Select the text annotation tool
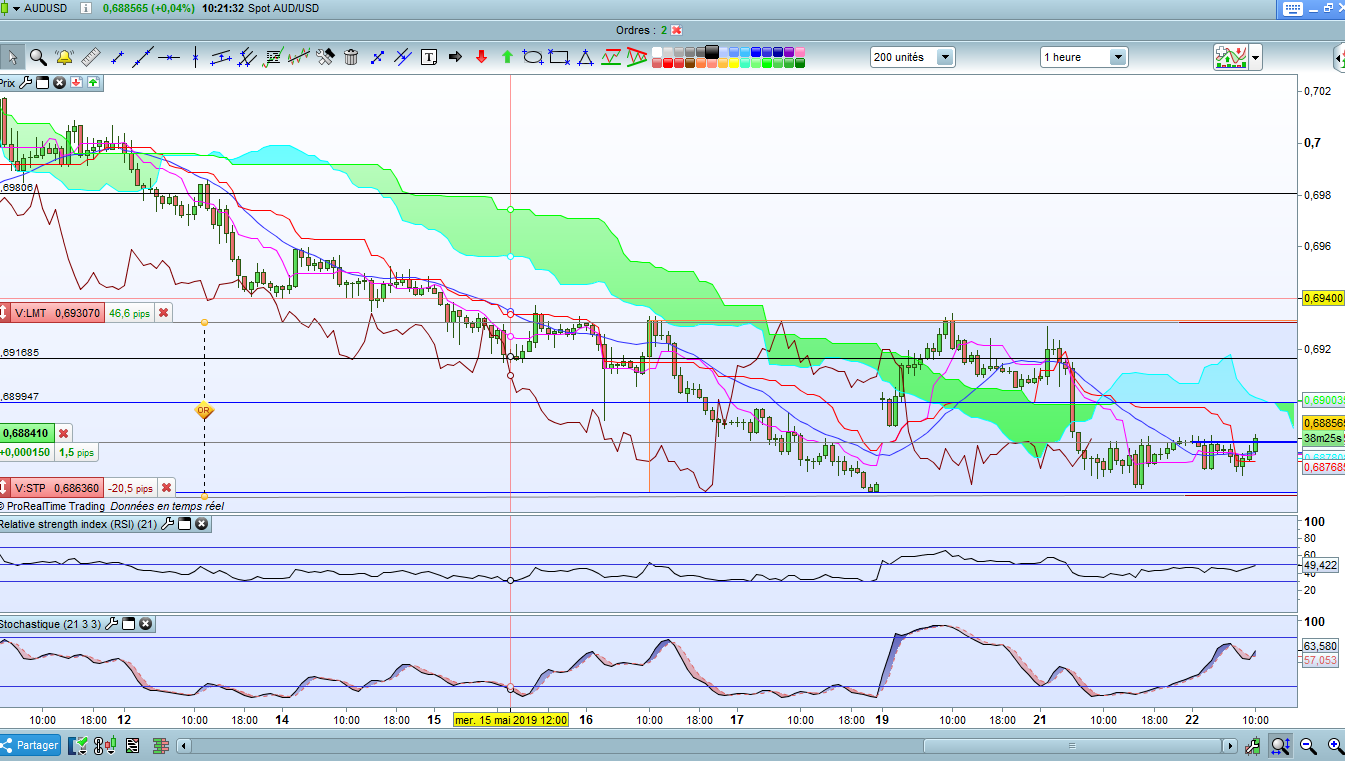 click(x=430, y=57)
